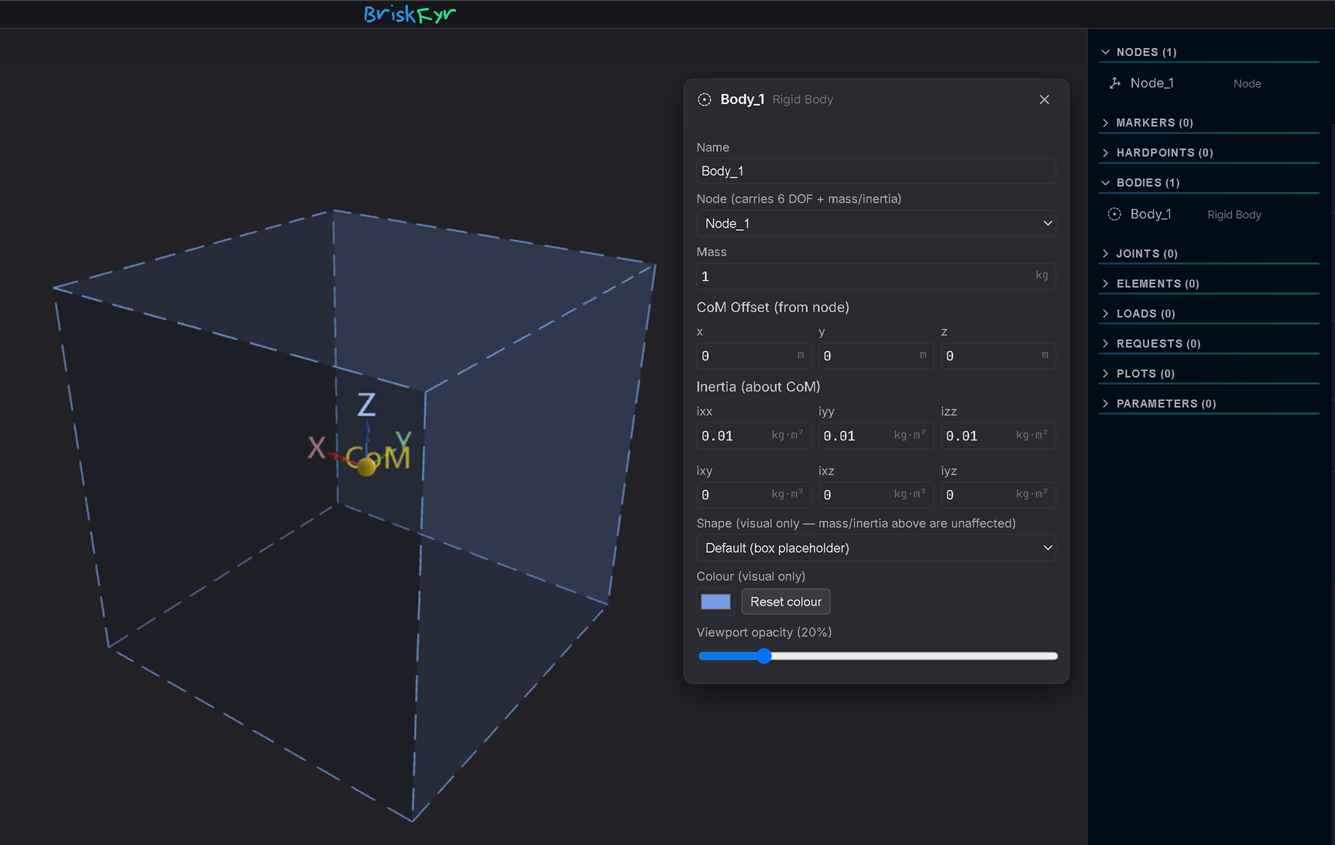The image size is (1335, 845).
Task: Click the iyz inertia field
Action: pos(998,494)
